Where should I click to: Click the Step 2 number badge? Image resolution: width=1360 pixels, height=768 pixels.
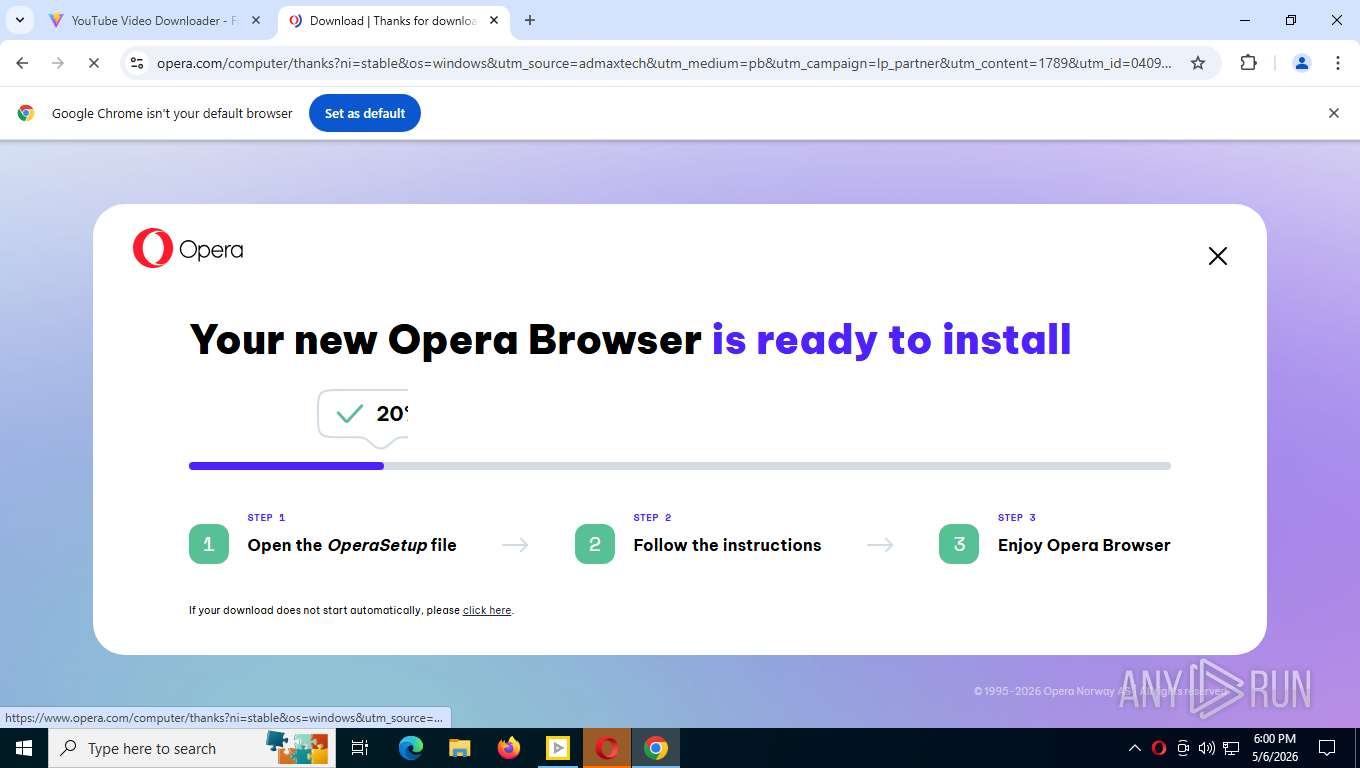coord(595,544)
